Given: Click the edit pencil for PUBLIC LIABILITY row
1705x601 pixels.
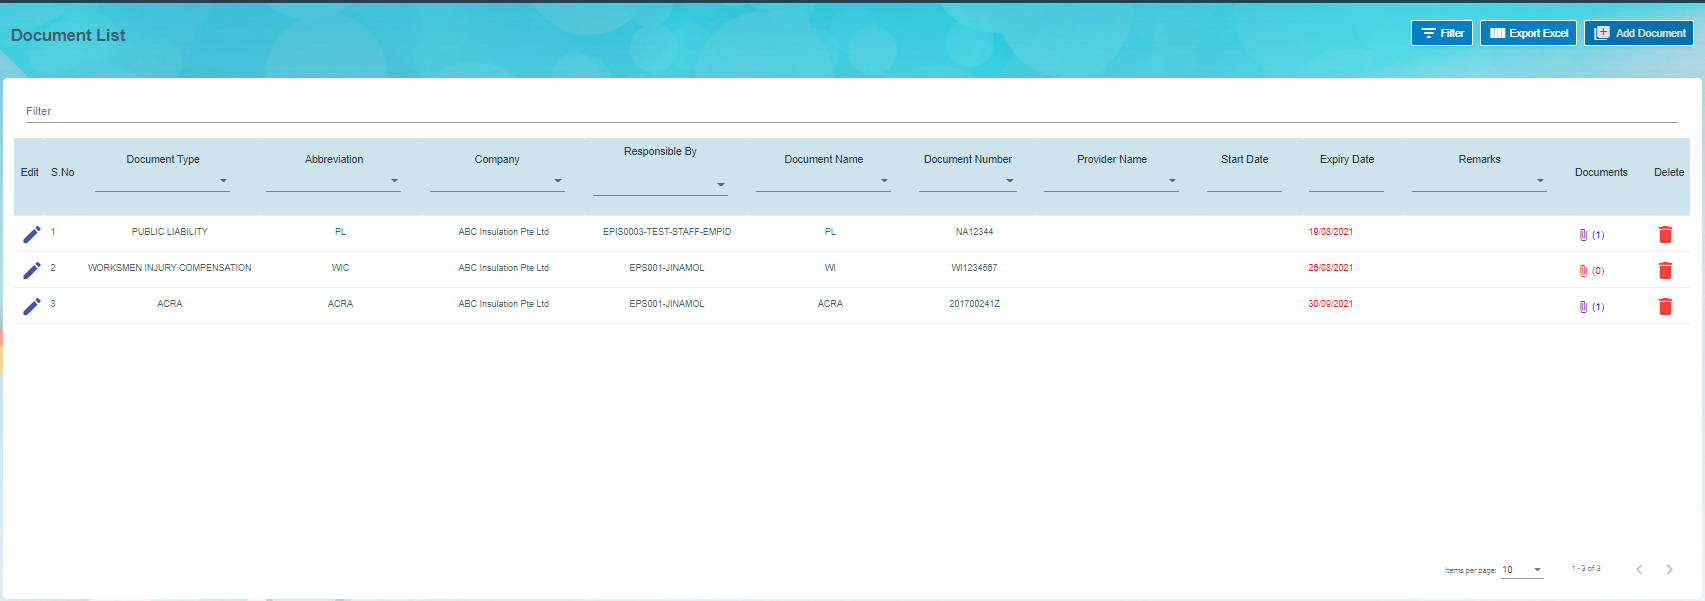Looking at the screenshot, I should [x=32, y=234].
